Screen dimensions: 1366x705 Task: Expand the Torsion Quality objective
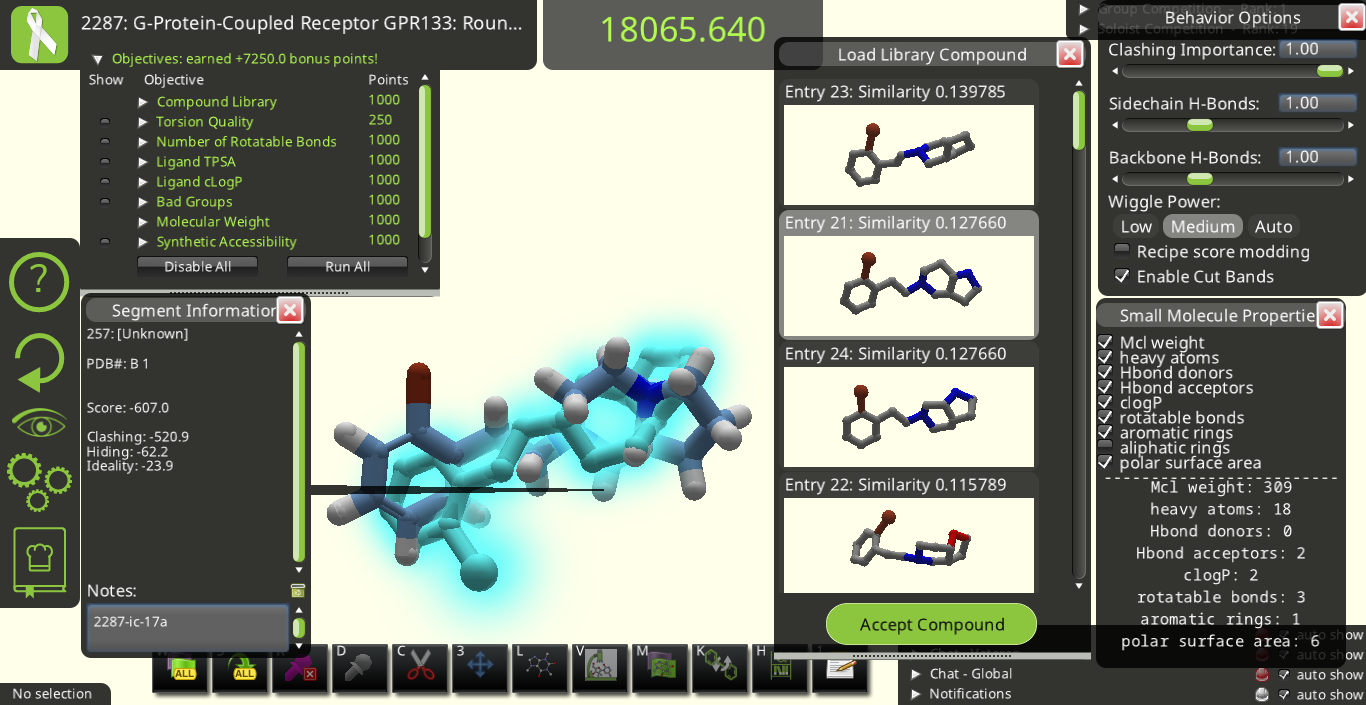[x=144, y=122]
